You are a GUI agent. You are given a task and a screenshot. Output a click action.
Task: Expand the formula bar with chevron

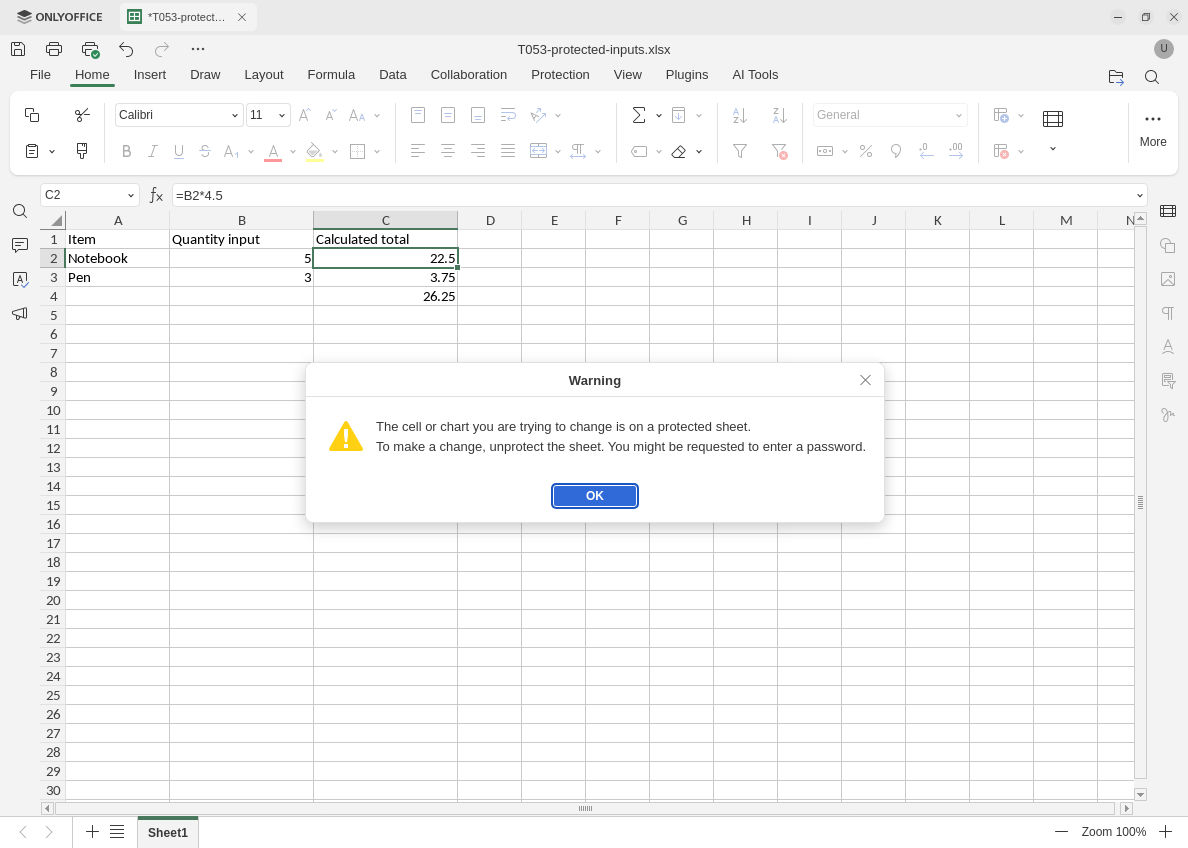[1140, 196]
